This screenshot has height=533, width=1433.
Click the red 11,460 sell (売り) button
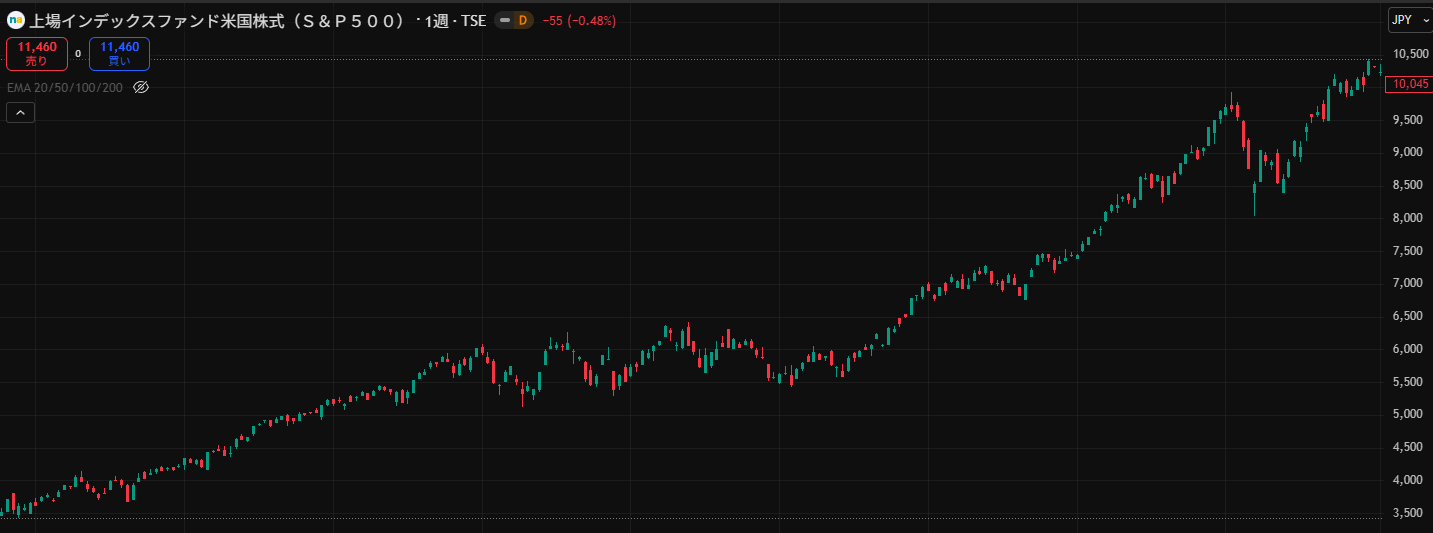click(37, 54)
